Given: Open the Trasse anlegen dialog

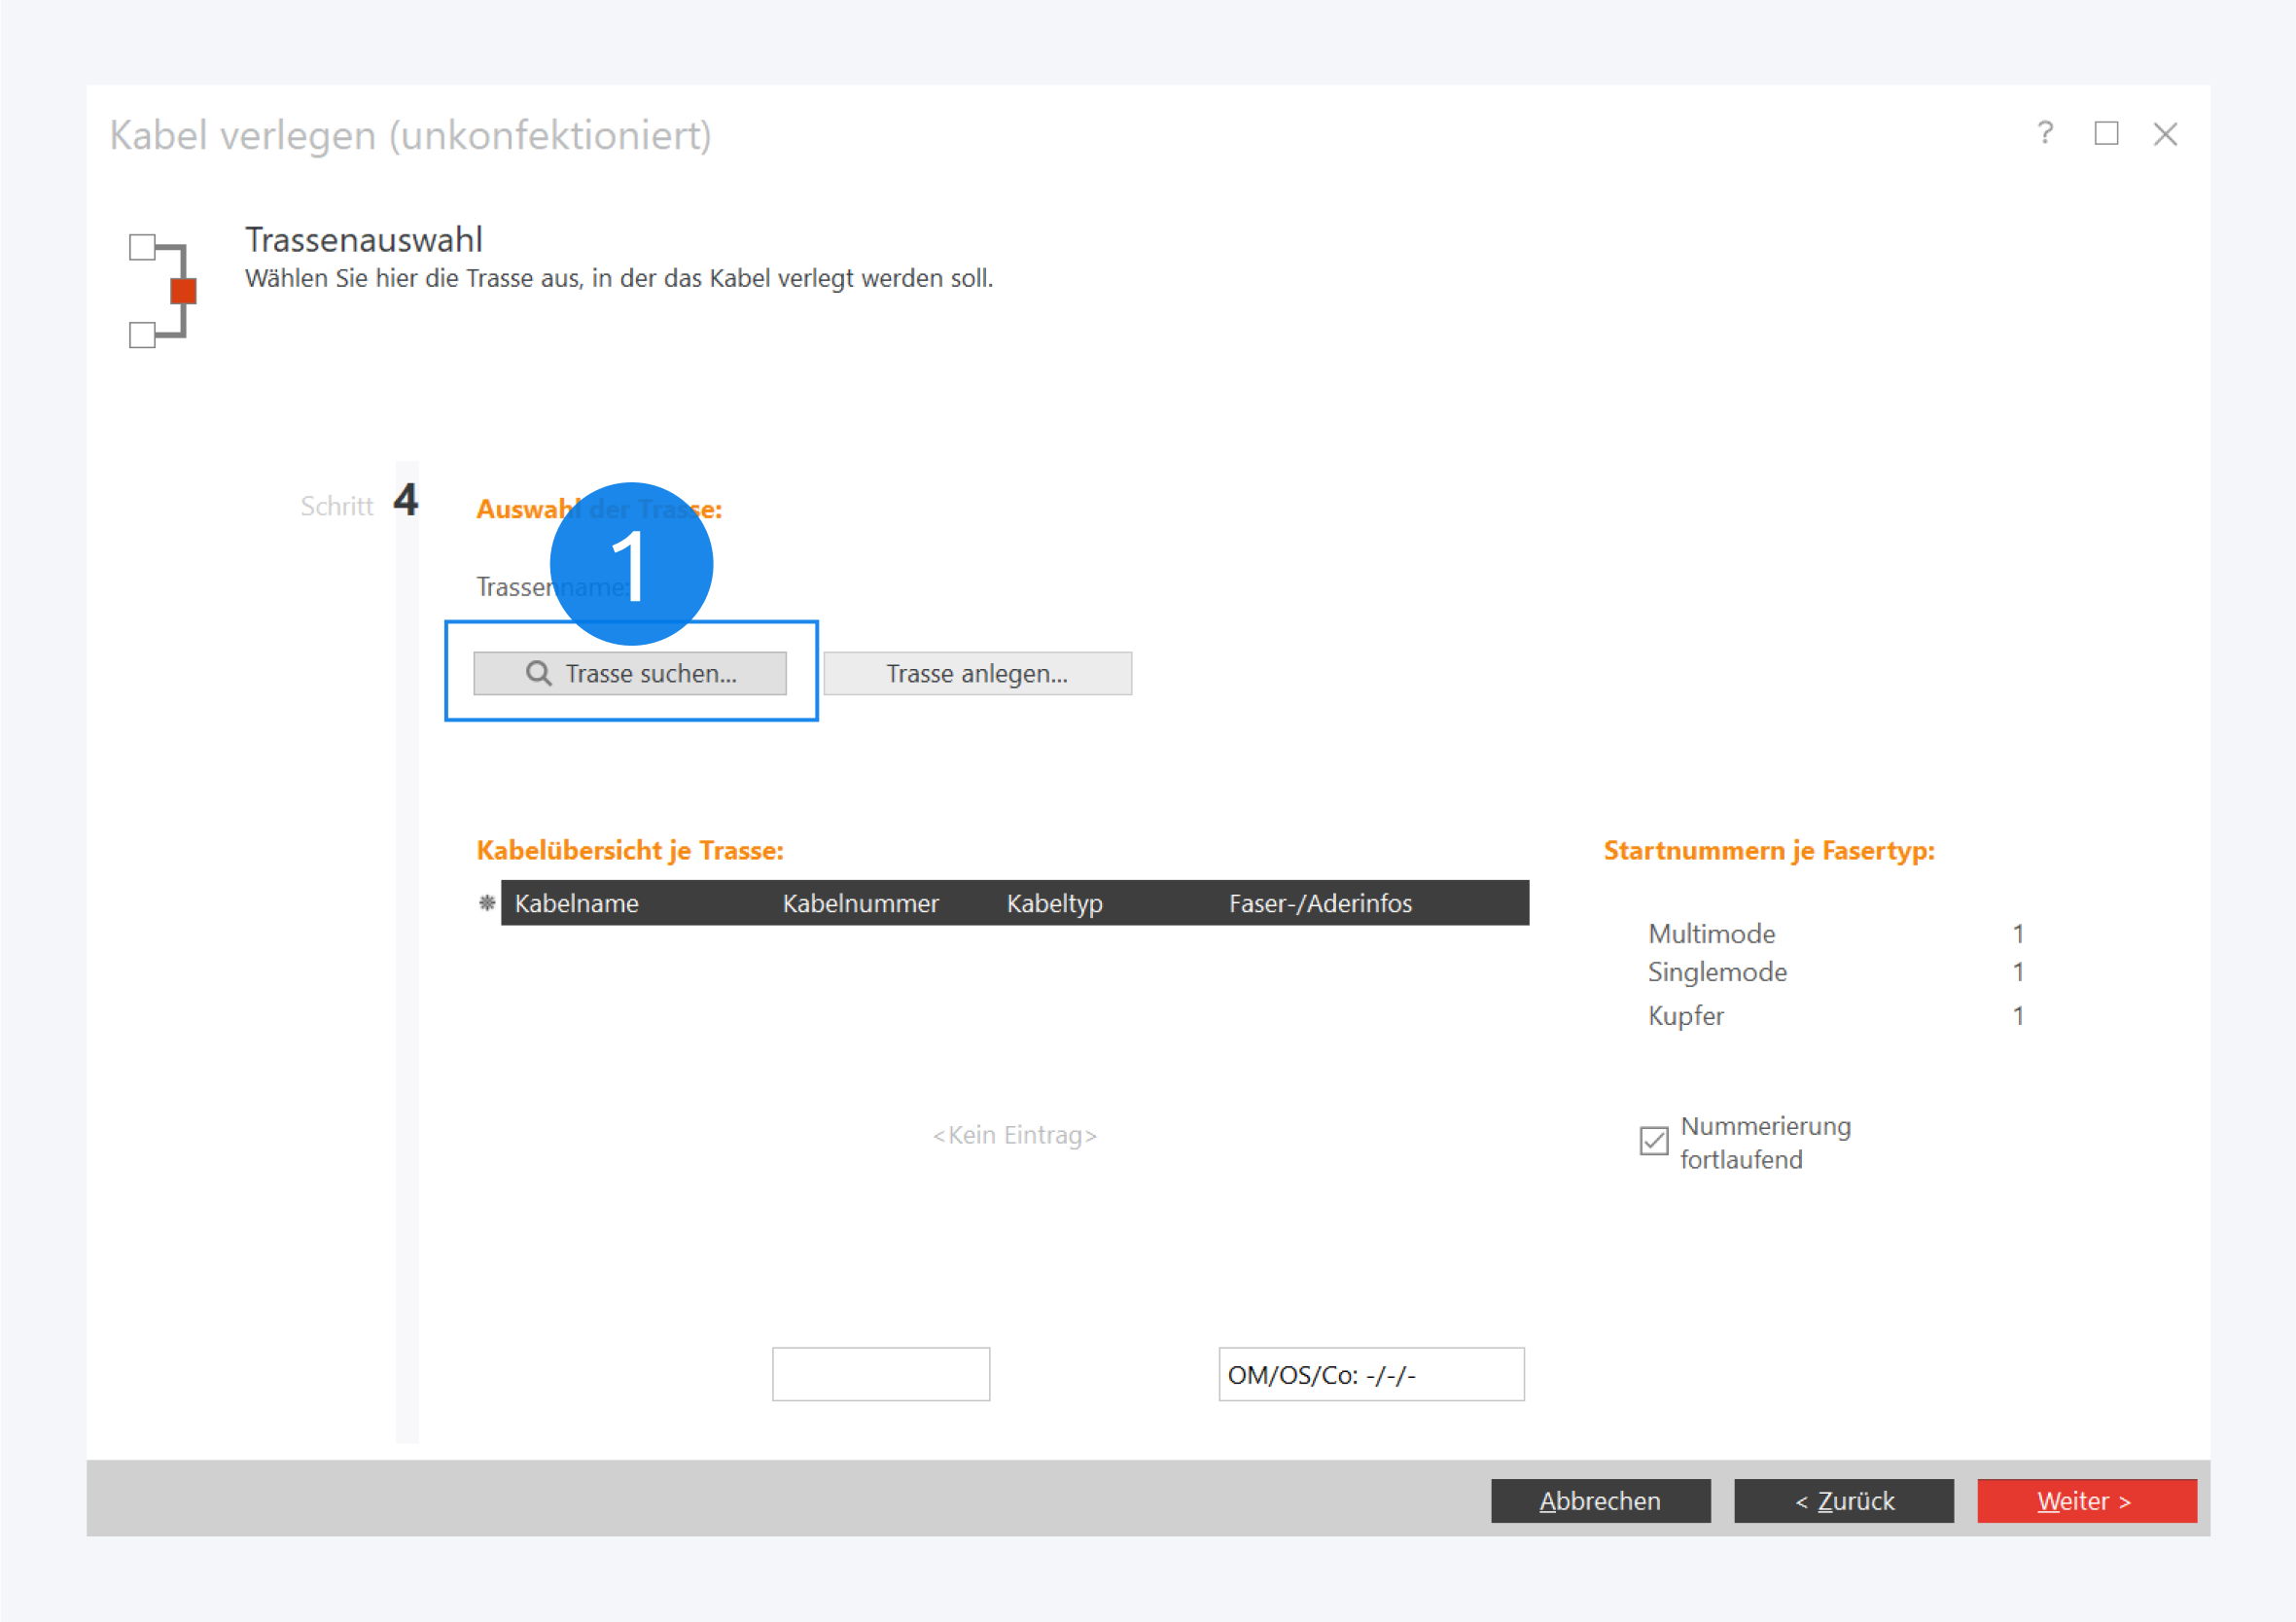Looking at the screenshot, I should [x=977, y=673].
